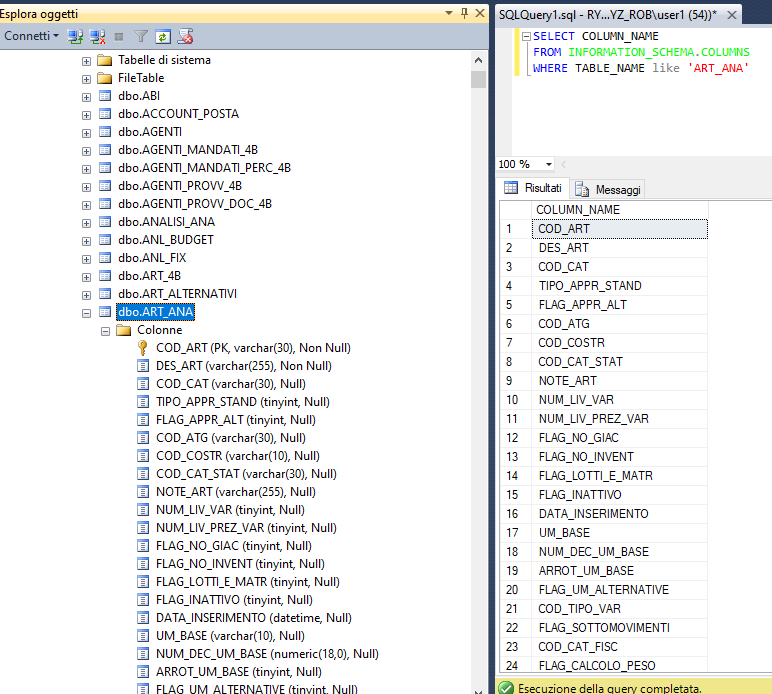Close the Esplora oggetti panel
Viewport: 772px width, 694px height.
click(x=480, y=13)
